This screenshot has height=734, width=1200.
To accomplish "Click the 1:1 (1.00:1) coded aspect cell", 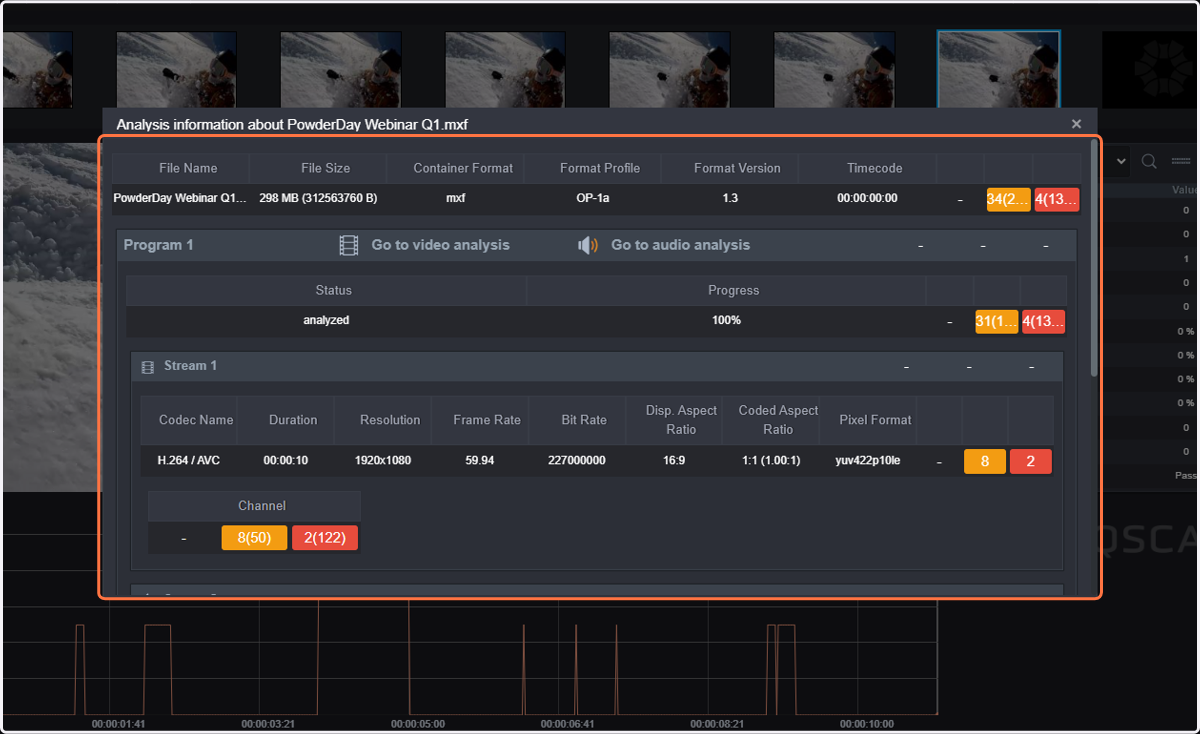I will click(769, 461).
